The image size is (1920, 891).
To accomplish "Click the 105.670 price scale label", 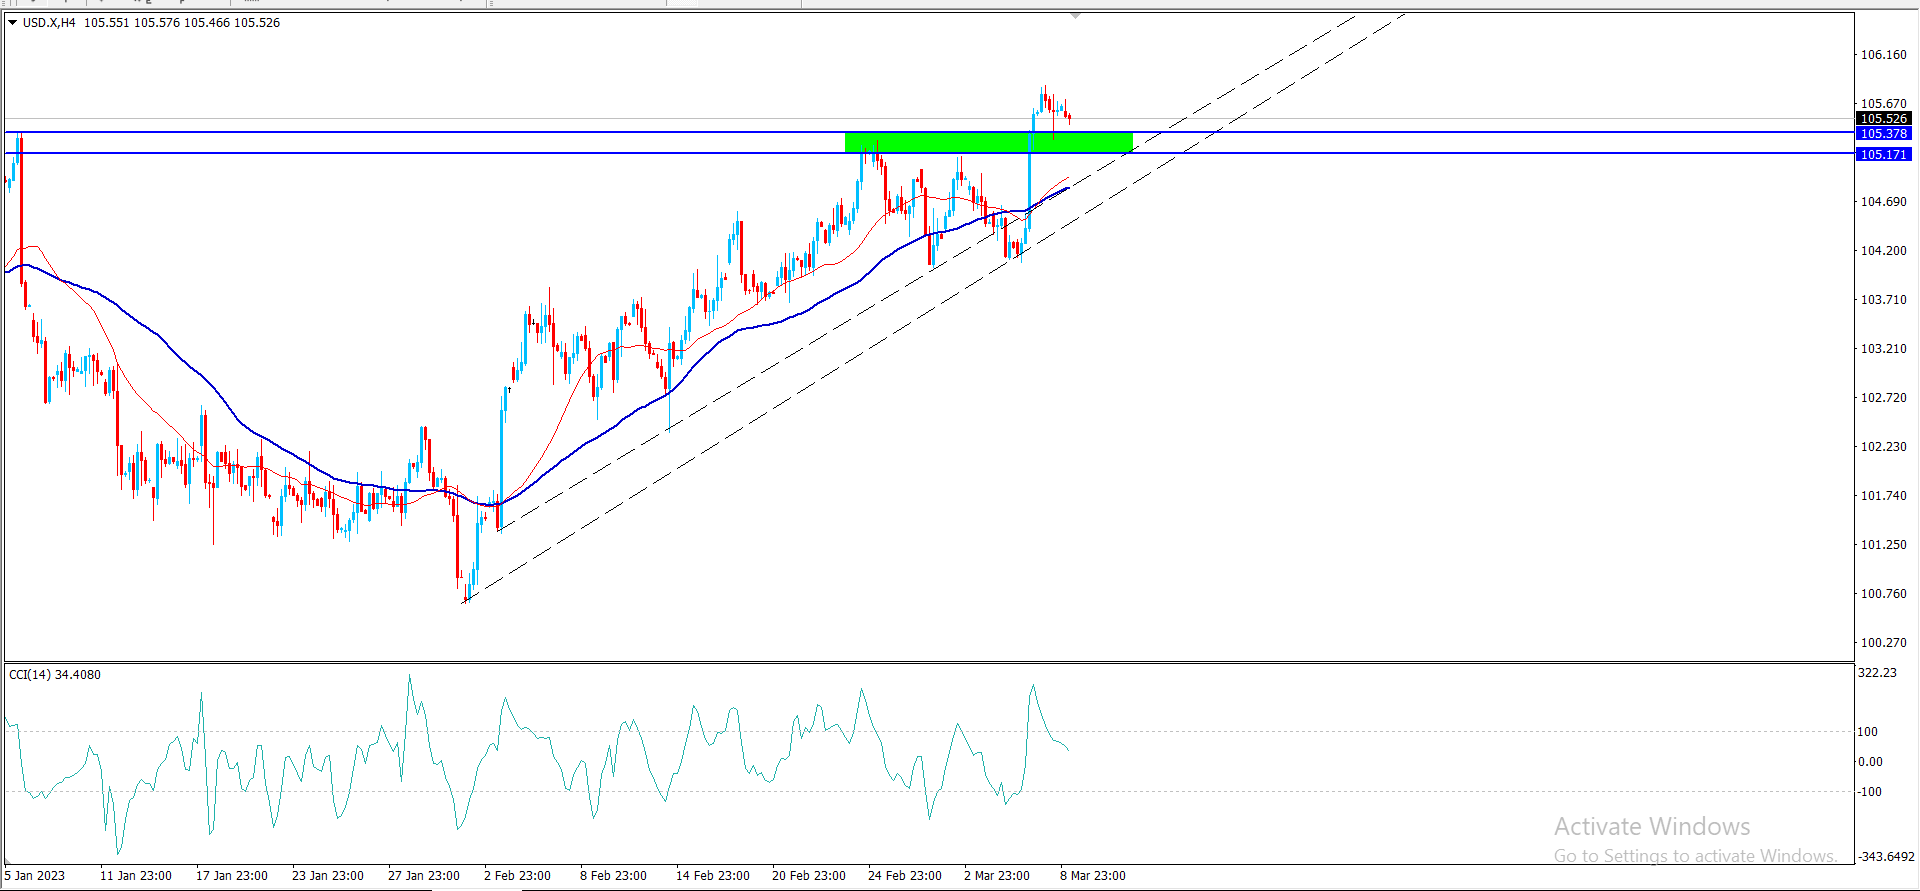I will (1883, 104).
